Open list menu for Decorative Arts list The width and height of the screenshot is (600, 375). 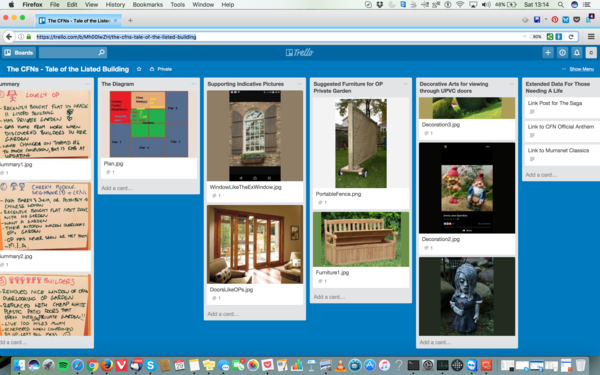[x=512, y=84]
